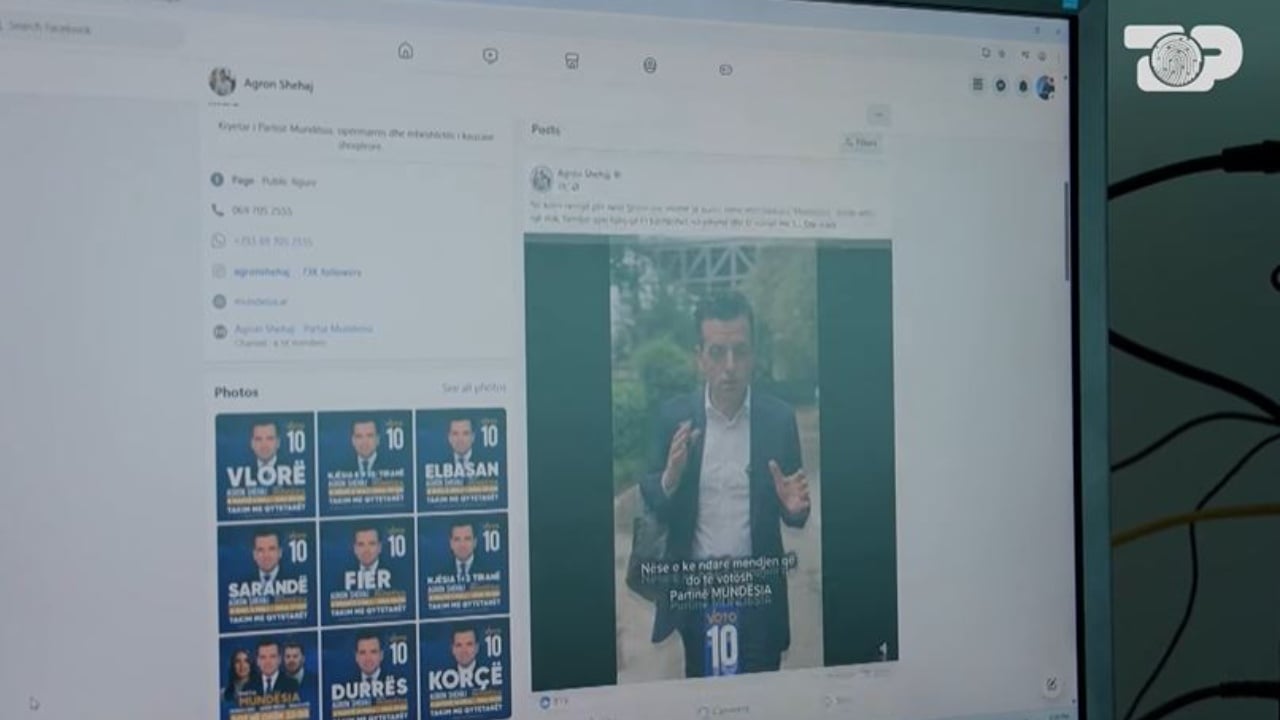Click the Filters button in Posts

tap(862, 143)
